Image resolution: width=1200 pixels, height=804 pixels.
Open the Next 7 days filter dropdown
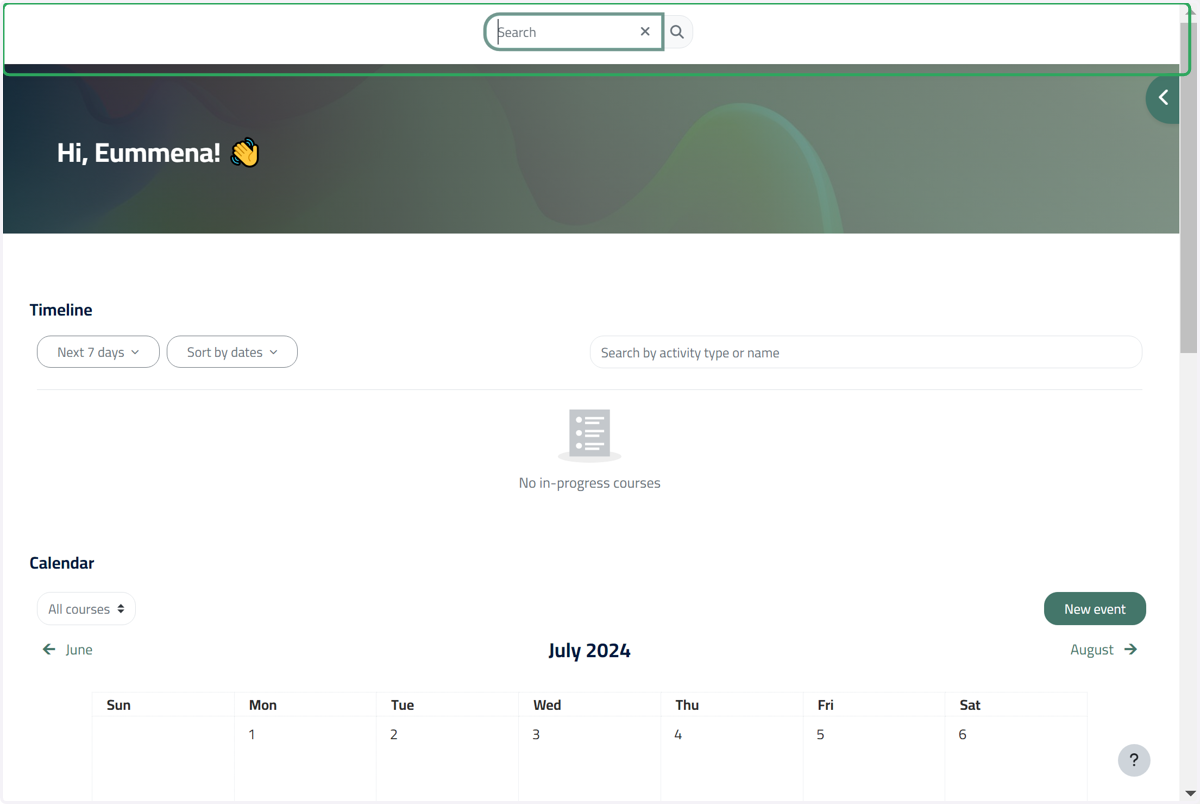(98, 352)
